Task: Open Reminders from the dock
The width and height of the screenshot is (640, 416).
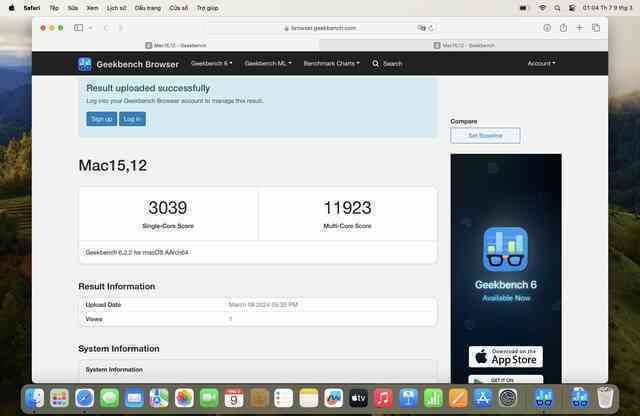Action: click(x=284, y=398)
